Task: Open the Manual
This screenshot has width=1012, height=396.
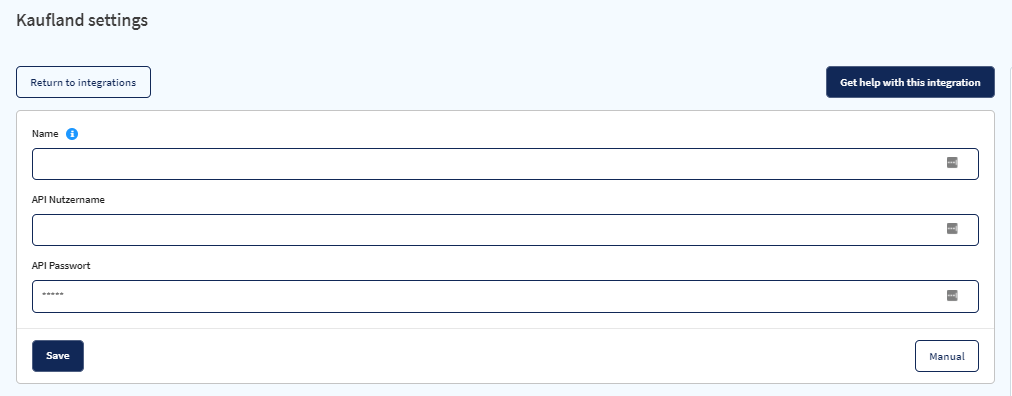Action: [x=947, y=356]
